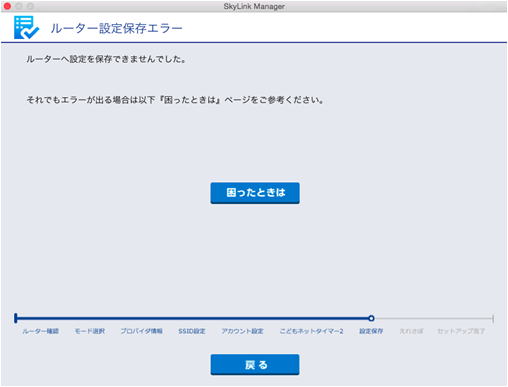Select the 設定保存 step label
This screenshot has height=387, width=508.
pyautogui.click(x=371, y=331)
